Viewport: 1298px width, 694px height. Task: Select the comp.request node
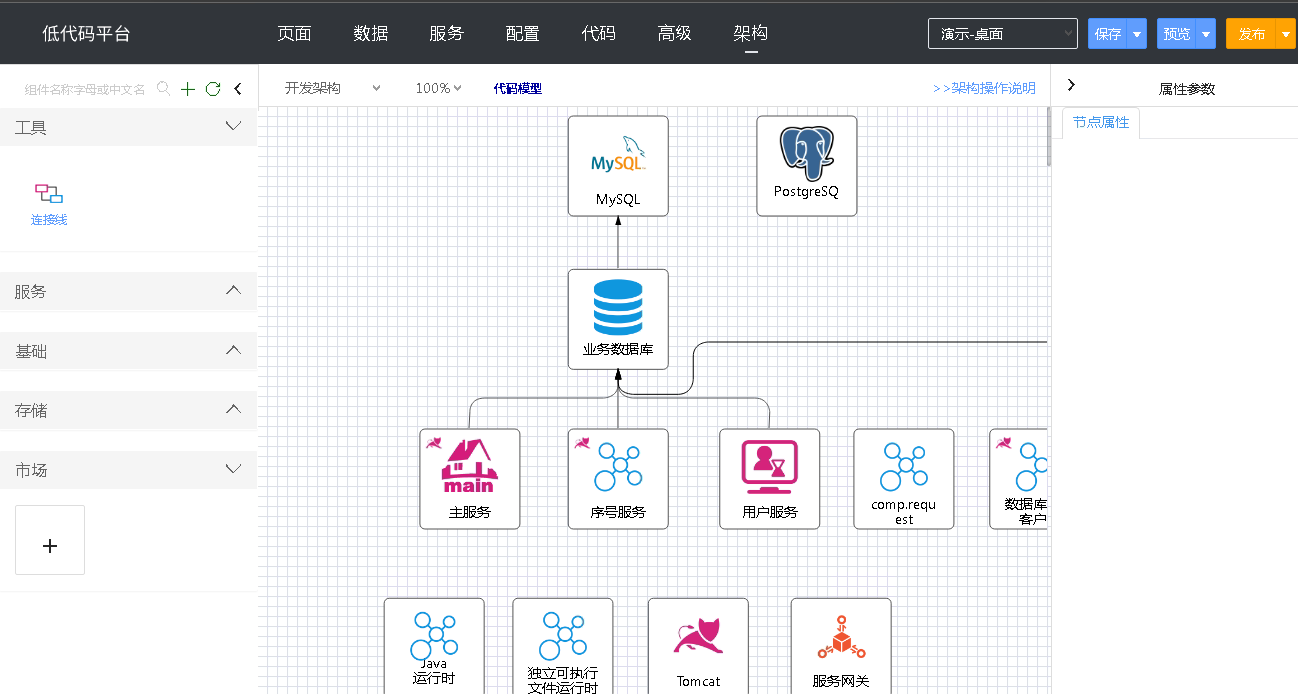(904, 479)
